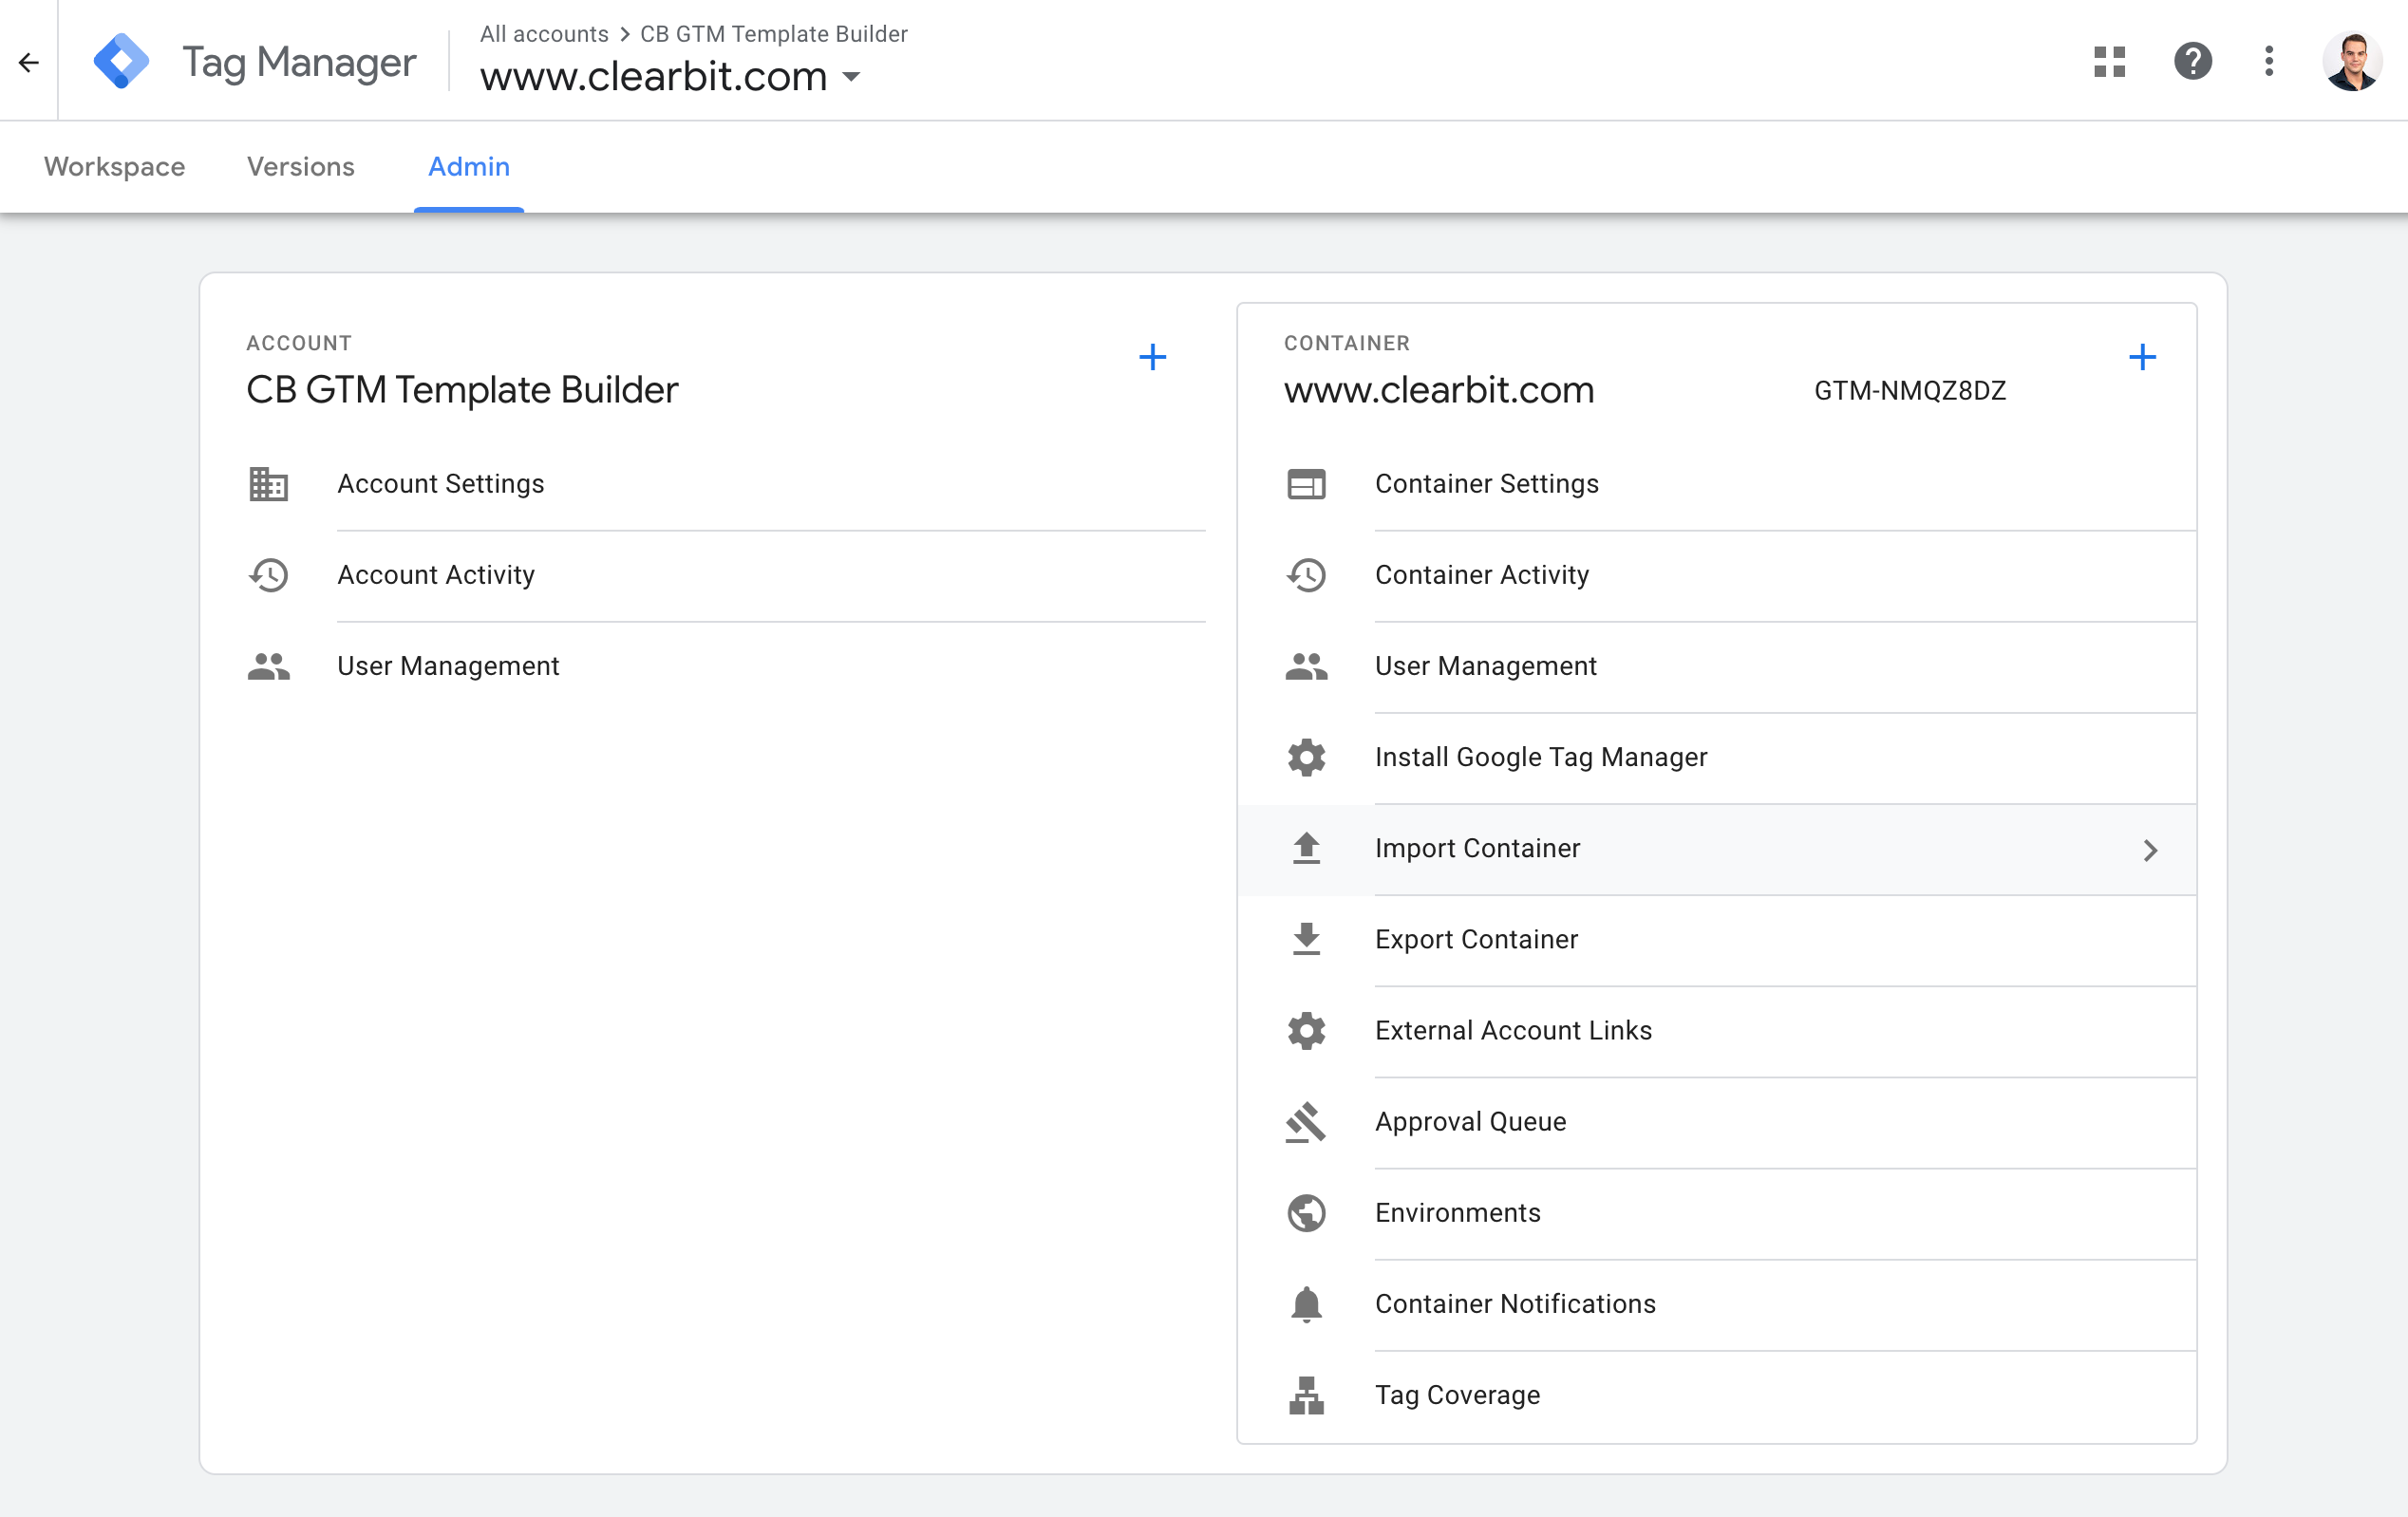2408x1517 pixels.
Task: Click the Account Activity history icon
Action: click(268, 575)
